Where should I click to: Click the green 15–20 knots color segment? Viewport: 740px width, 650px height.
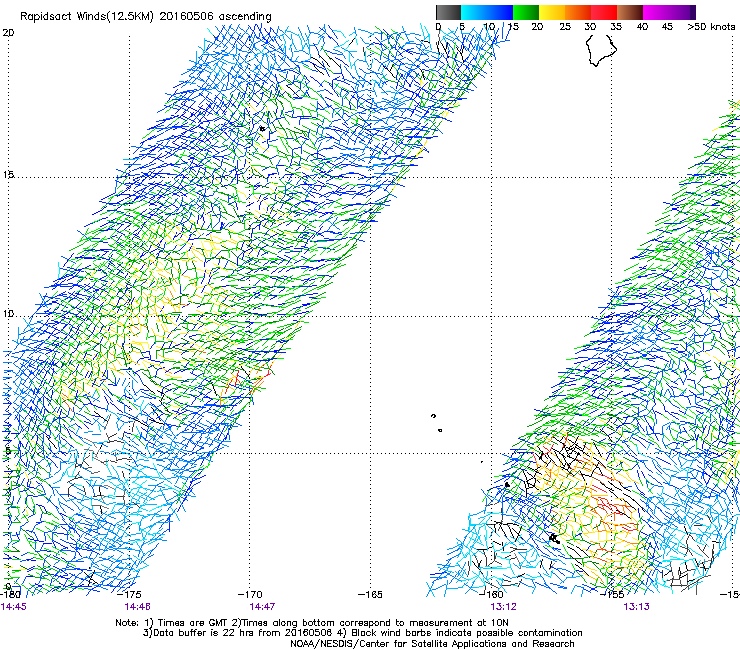click(x=526, y=12)
